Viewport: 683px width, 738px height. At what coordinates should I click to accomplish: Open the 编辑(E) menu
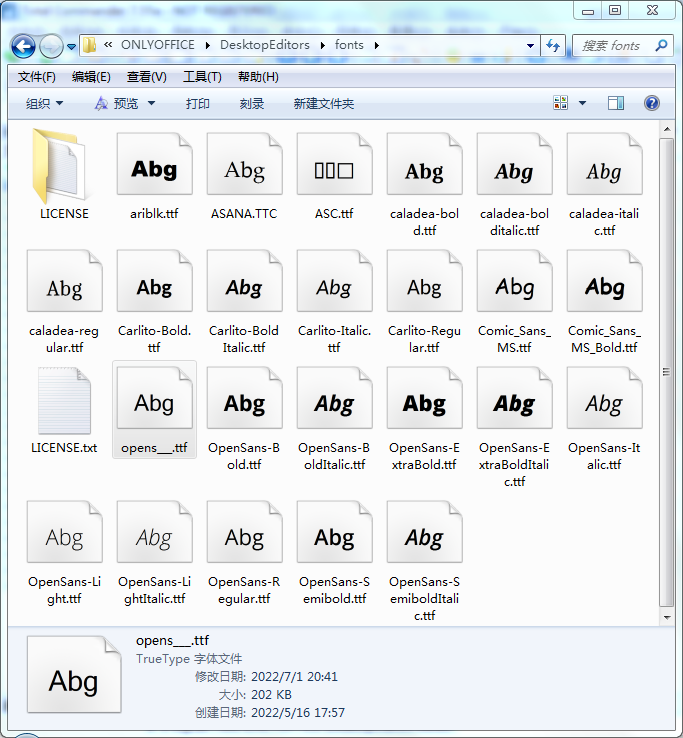[x=91, y=77]
